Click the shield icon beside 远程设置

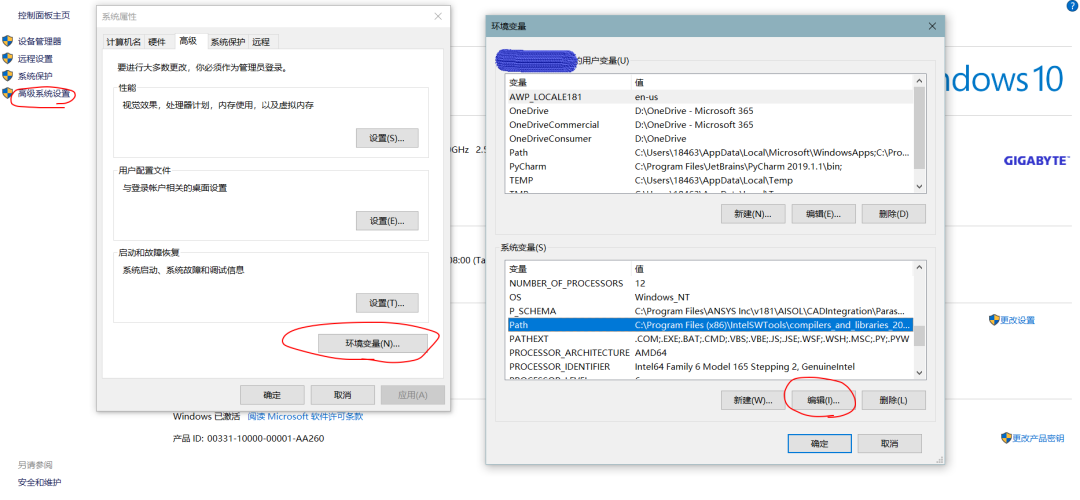(8, 59)
